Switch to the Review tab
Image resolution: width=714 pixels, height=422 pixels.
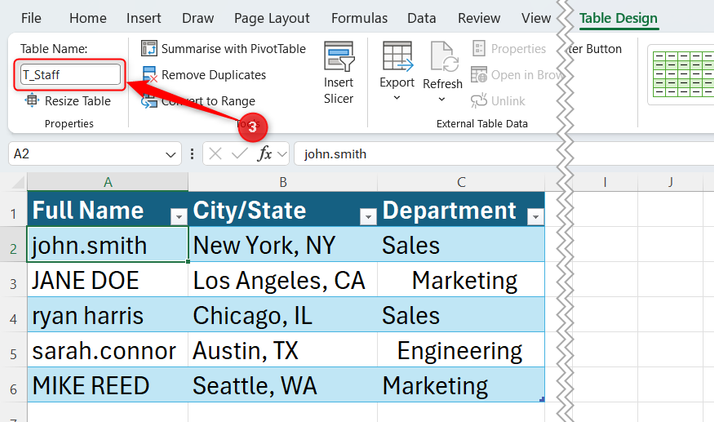tap(479, 18)
